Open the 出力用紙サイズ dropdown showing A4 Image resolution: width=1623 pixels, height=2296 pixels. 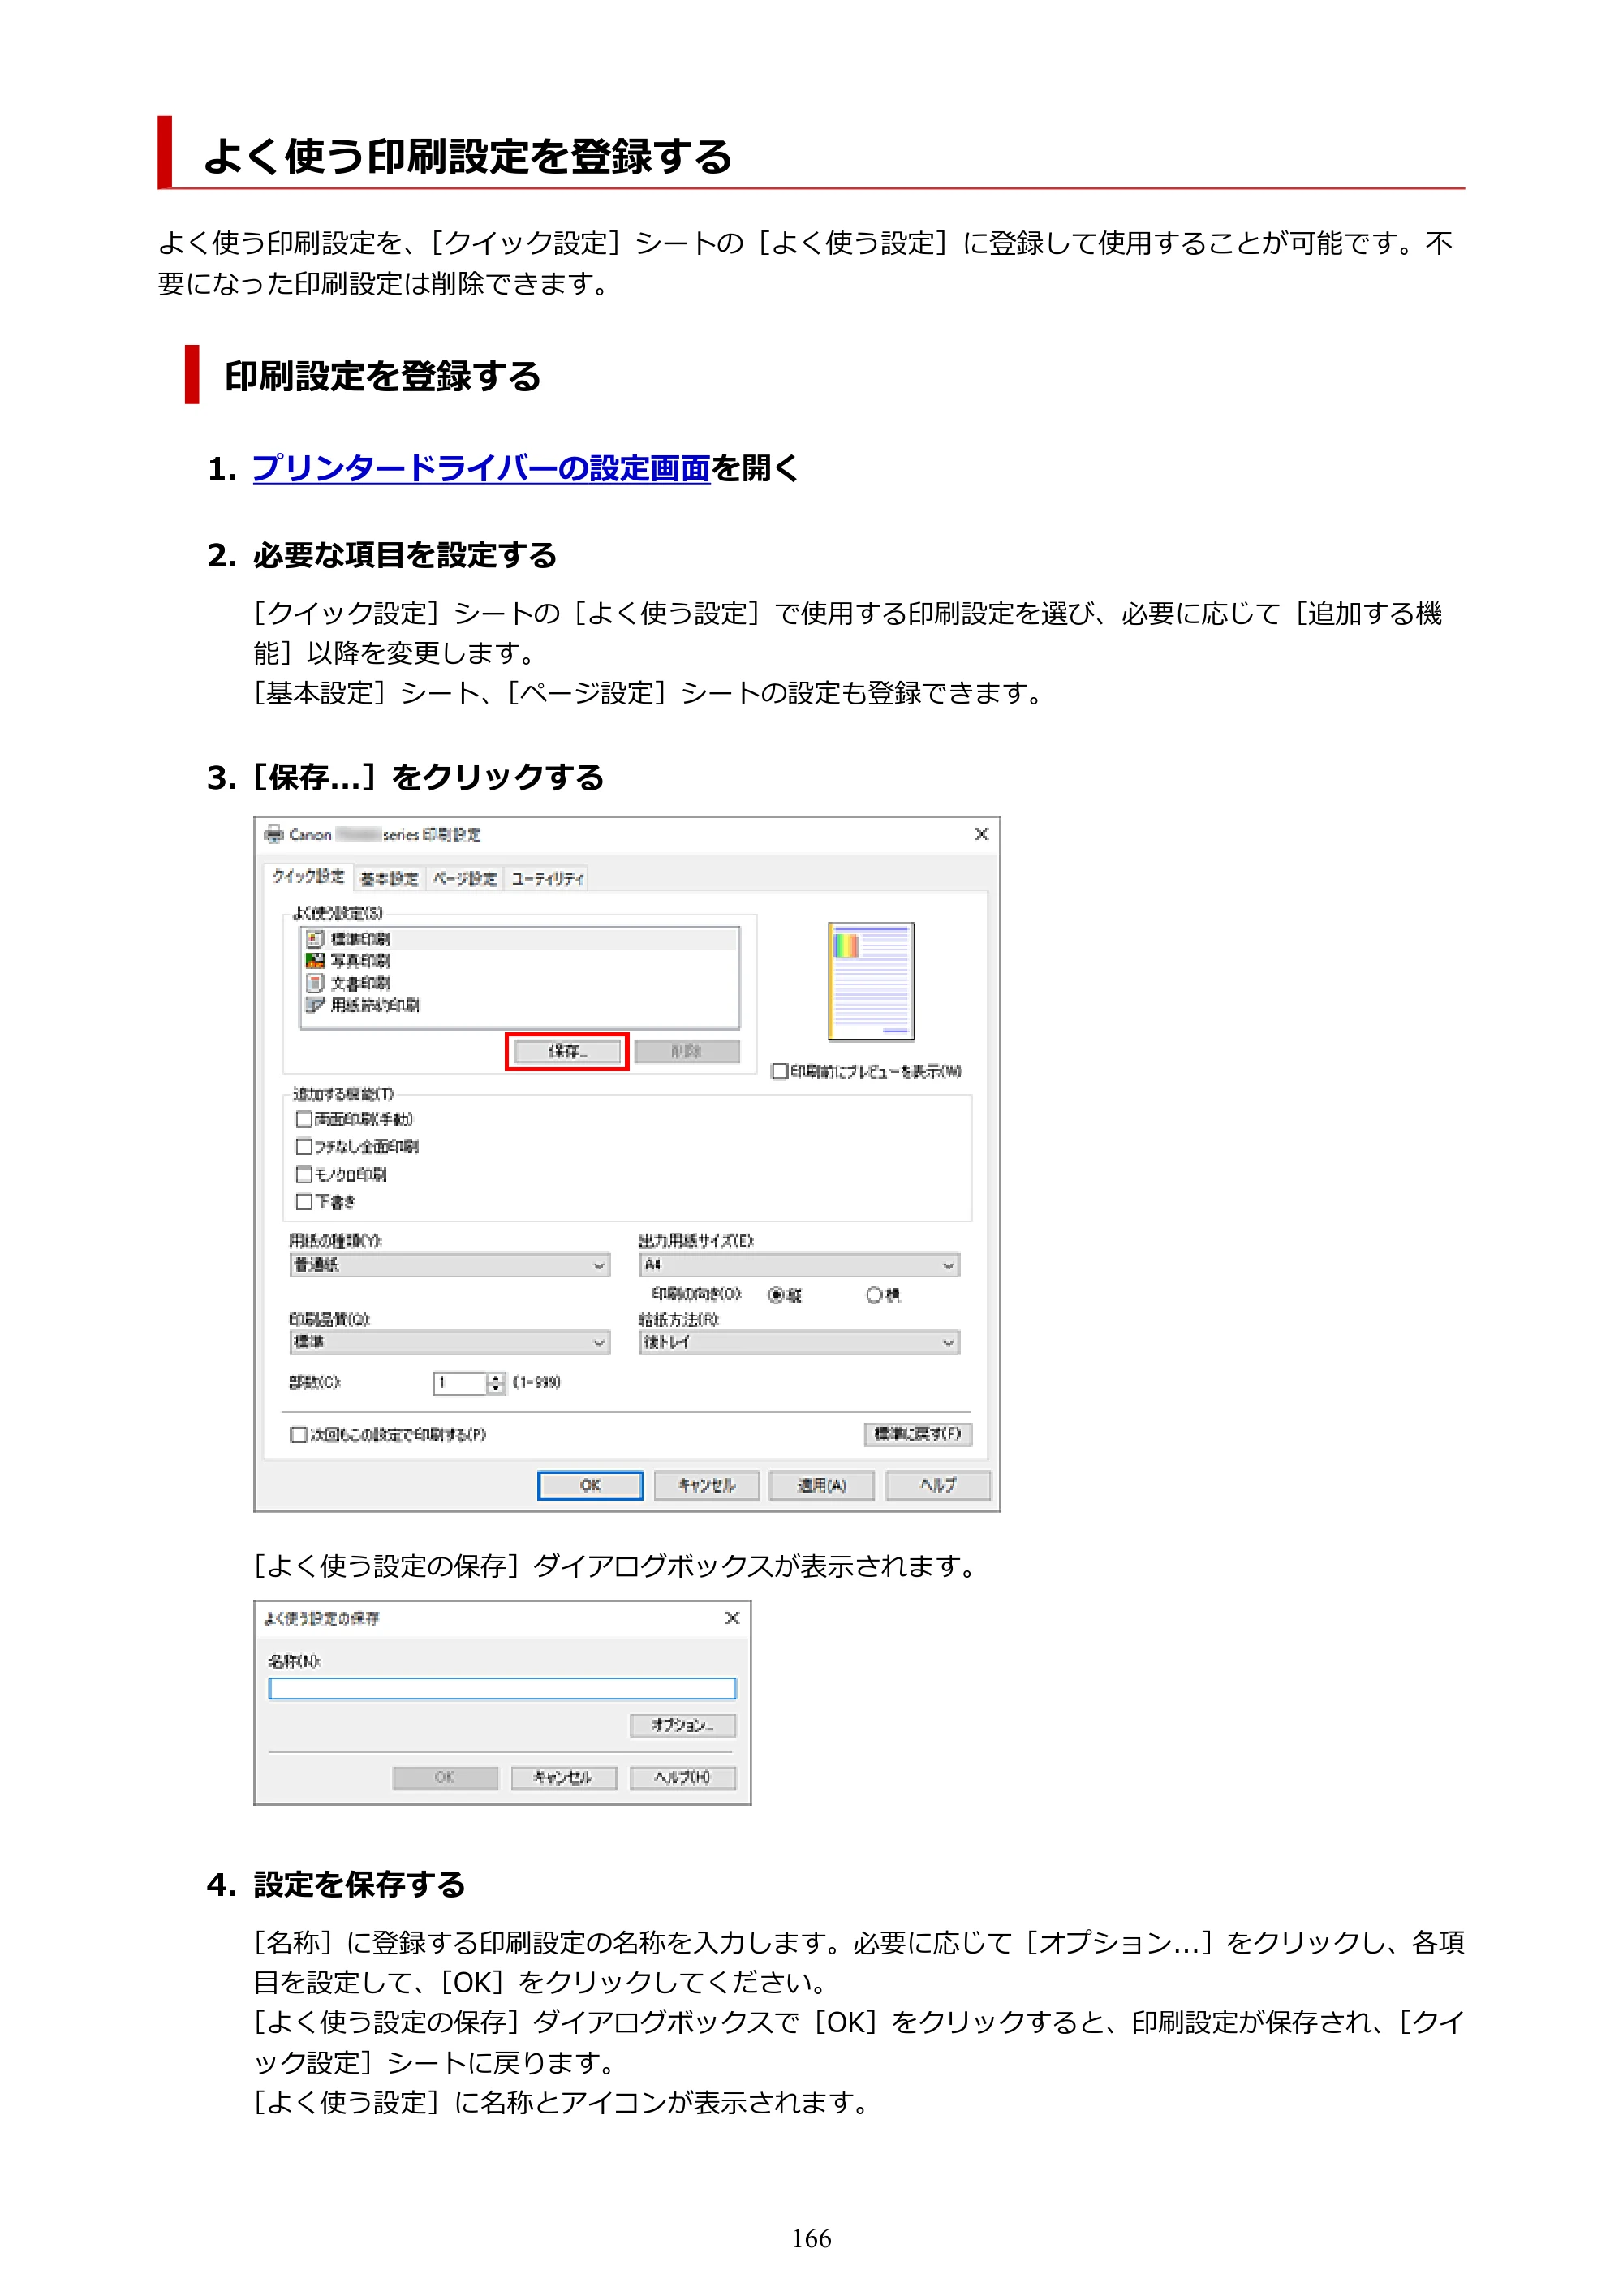tap(799, 1265)
